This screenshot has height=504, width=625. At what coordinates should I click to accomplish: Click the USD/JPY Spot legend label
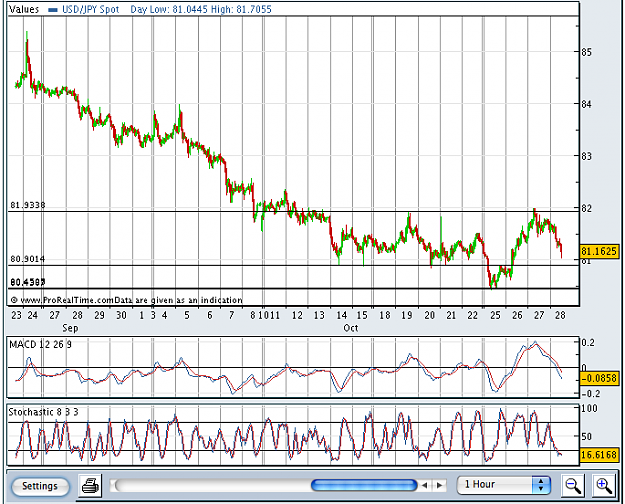click(x=90, y=9)
